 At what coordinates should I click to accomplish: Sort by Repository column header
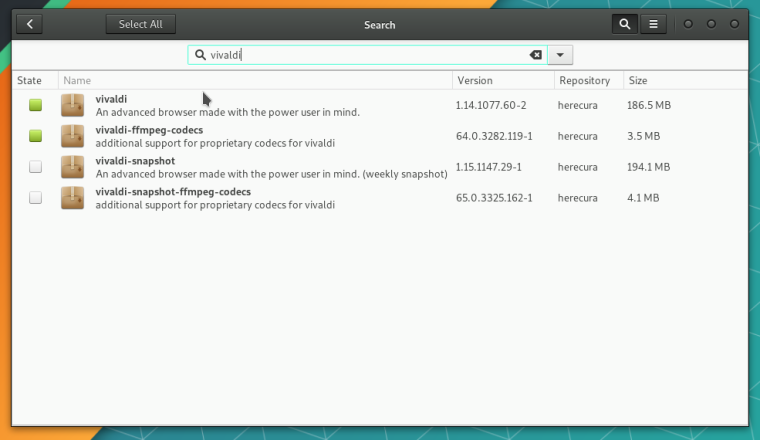pos(589,80)
